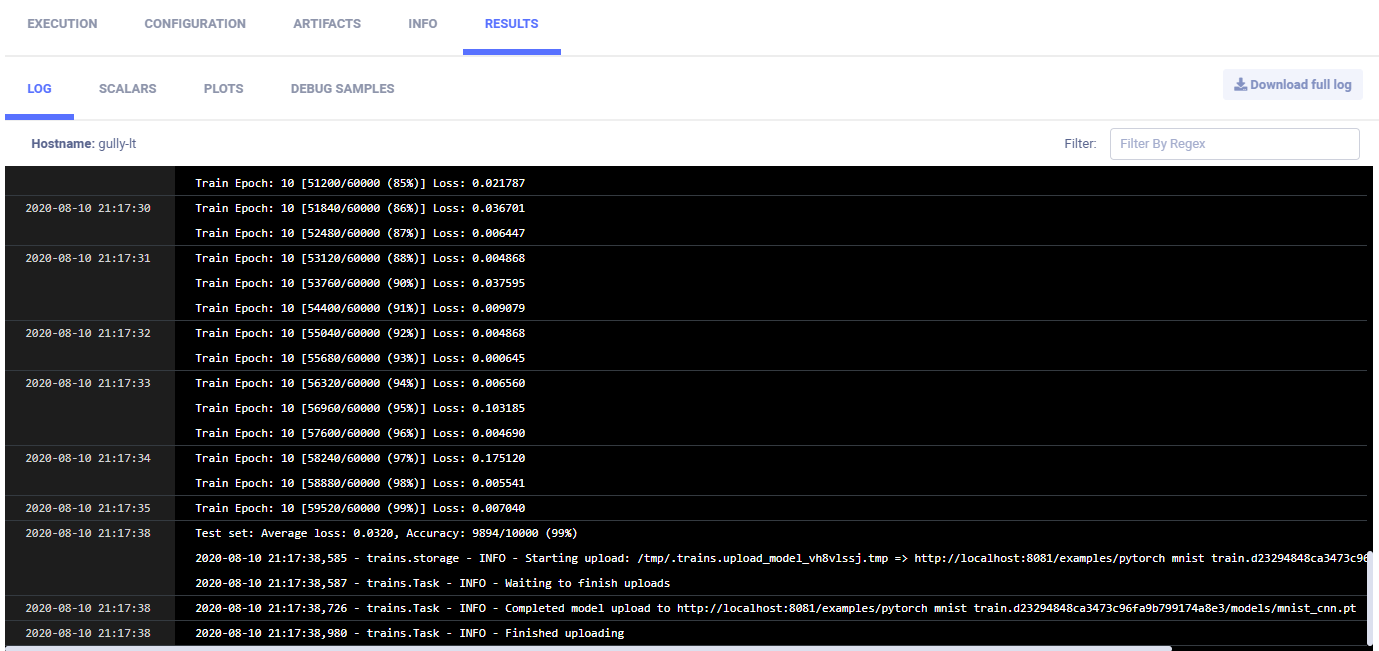
Task: Select the Log sub-tab
Action: click(40, 89)
